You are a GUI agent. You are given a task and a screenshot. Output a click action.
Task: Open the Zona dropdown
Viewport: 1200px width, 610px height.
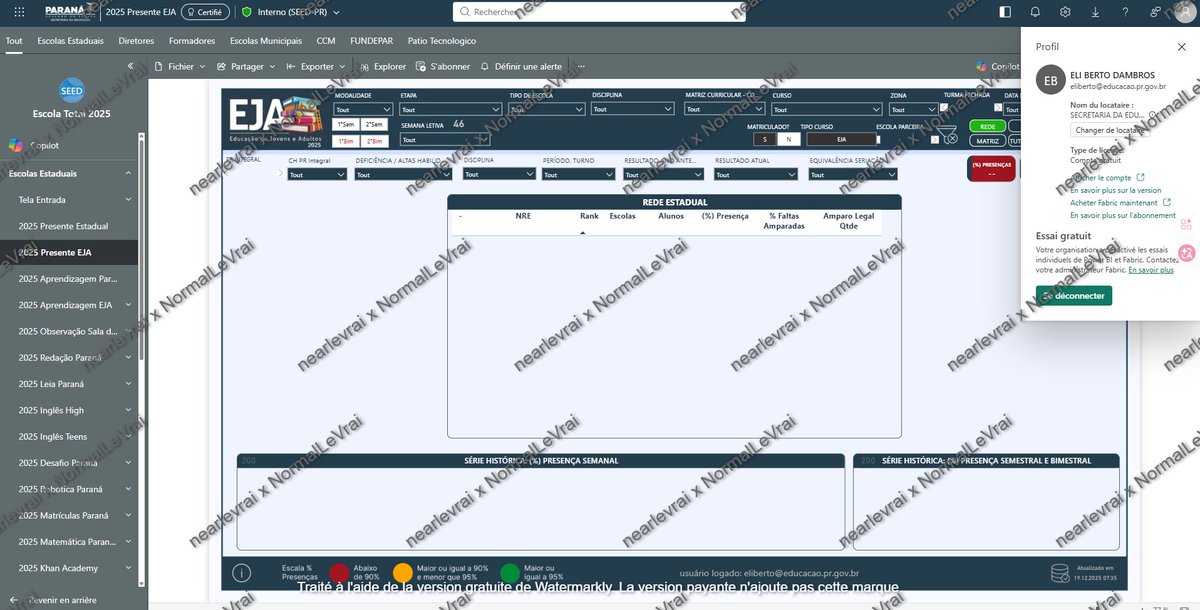click(912, 110)
